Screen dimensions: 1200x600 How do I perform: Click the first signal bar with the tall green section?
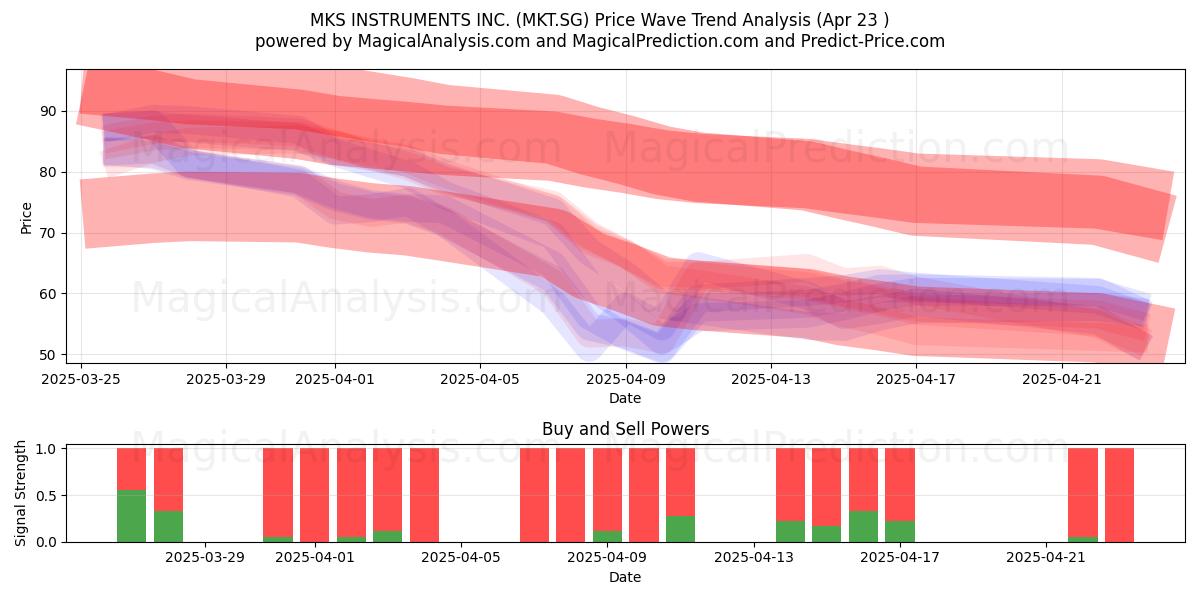click(x=132, y=495)
